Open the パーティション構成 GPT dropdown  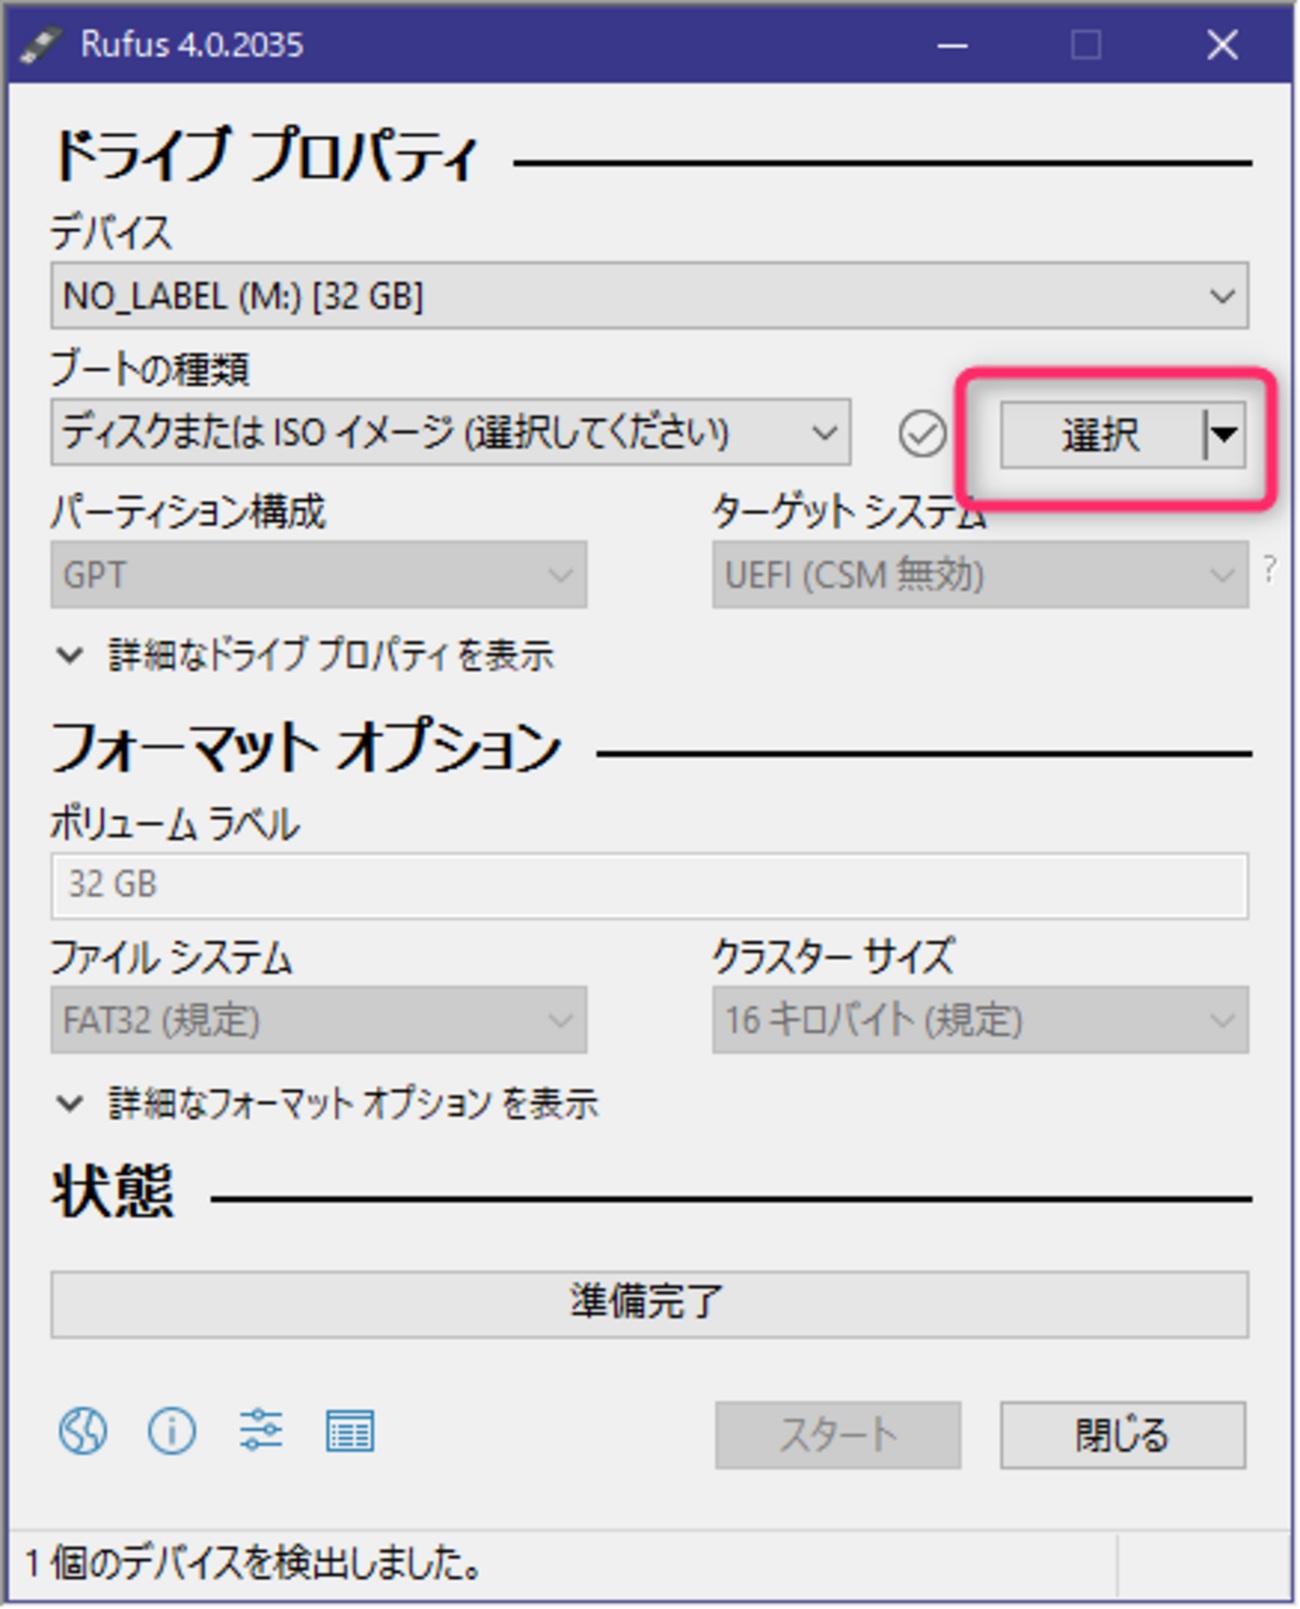point(319,575)
